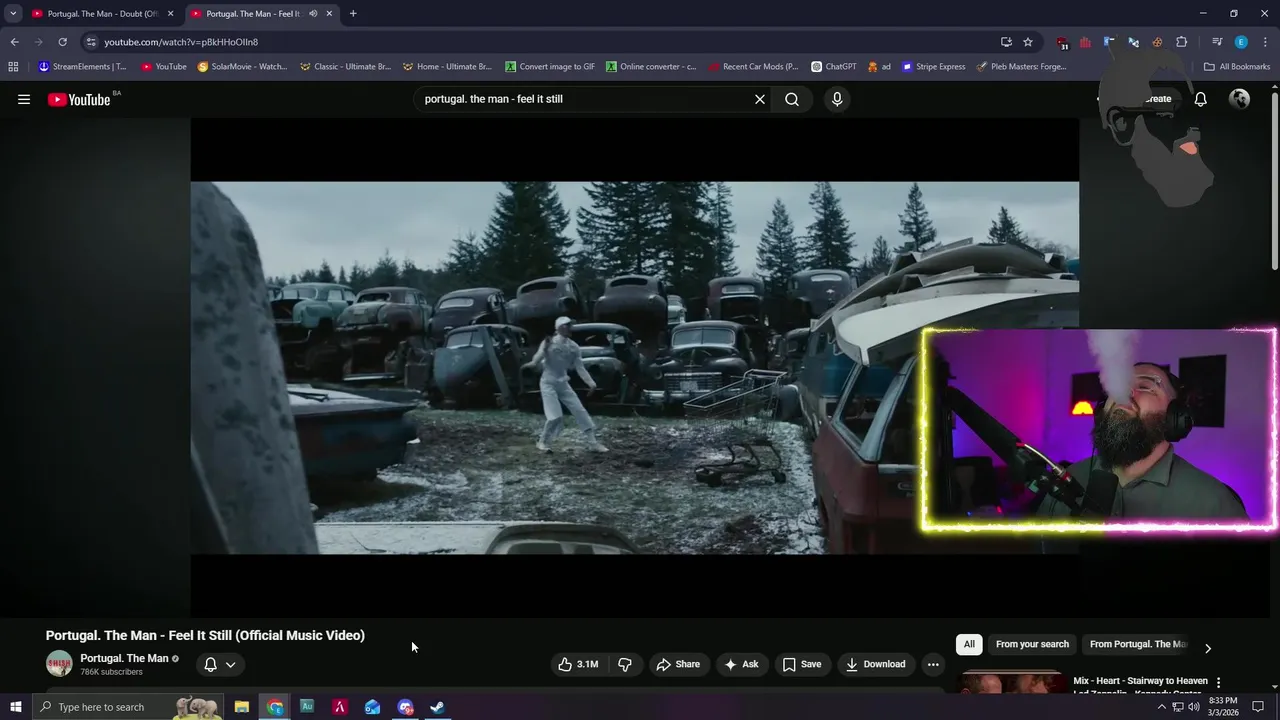1280x720 pixels.
Task: Open the Pleb Masters: Forge bookmark
Action: [1022, 67]
